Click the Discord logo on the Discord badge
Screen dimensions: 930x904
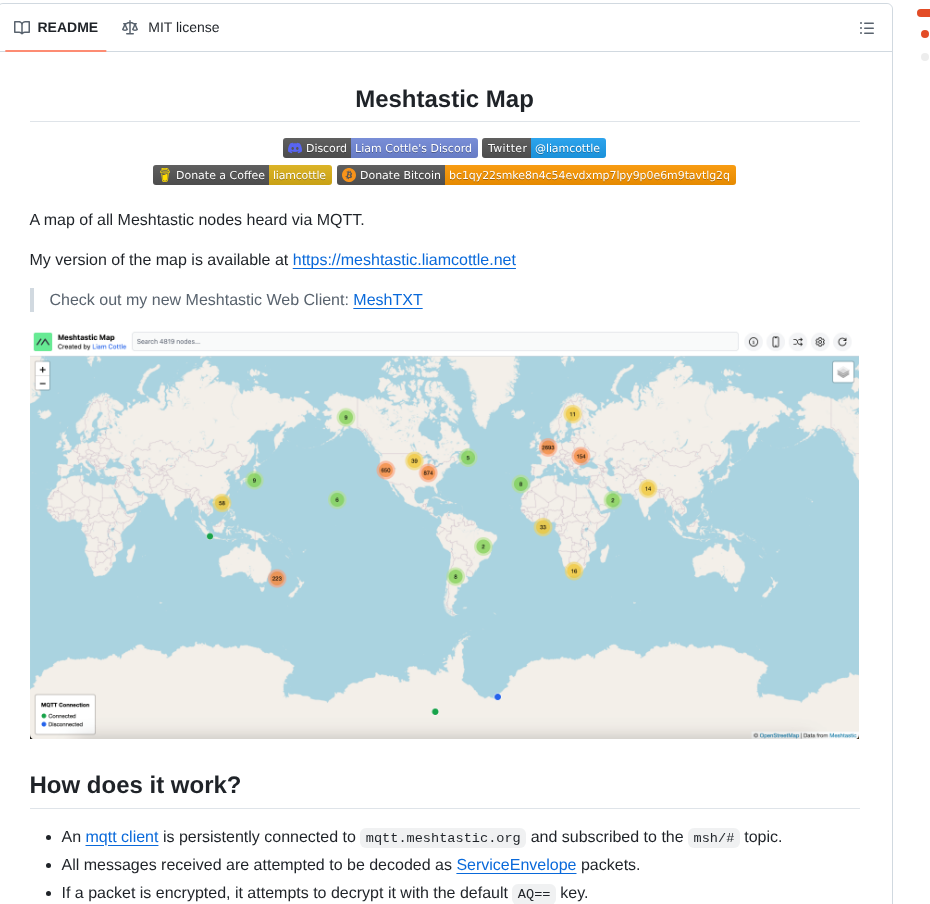point(293,147)
